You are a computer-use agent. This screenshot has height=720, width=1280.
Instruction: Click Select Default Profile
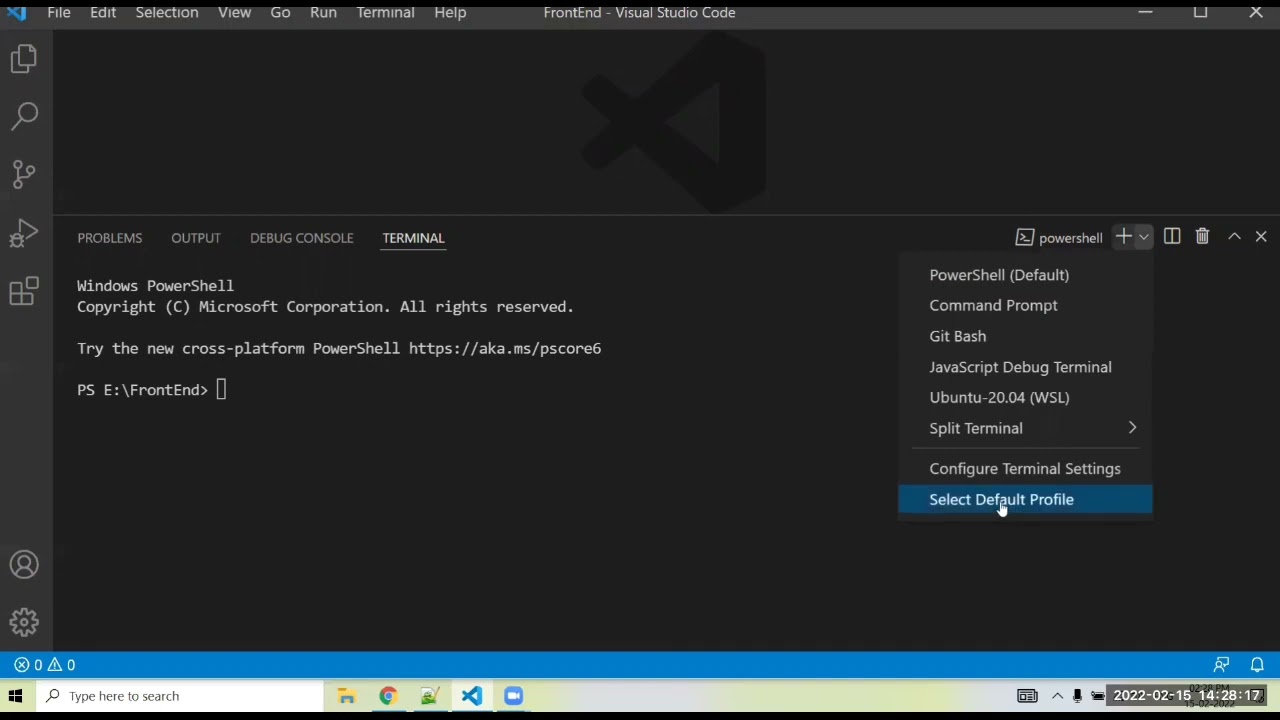pyautogui.click(x=1025, y=500)
